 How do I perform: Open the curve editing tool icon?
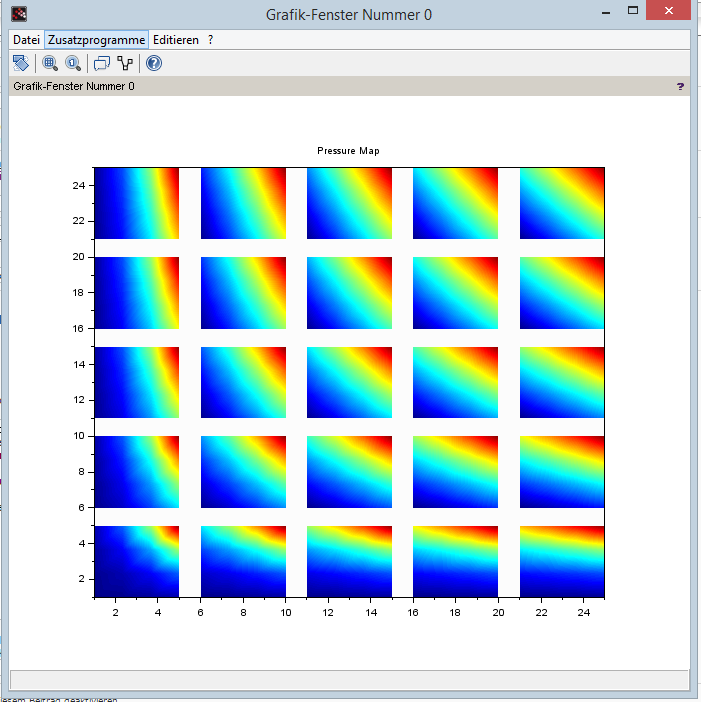(x=125, y=63)
